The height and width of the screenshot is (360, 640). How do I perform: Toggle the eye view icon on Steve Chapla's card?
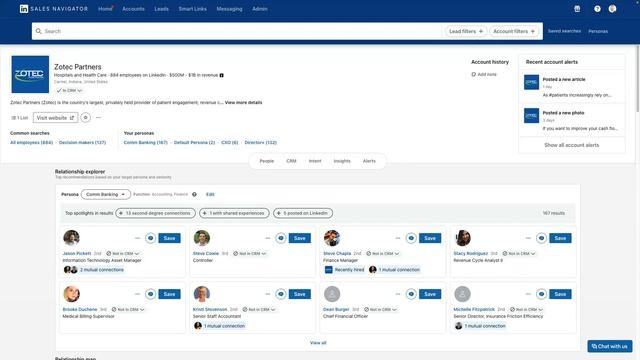[411, 238]
